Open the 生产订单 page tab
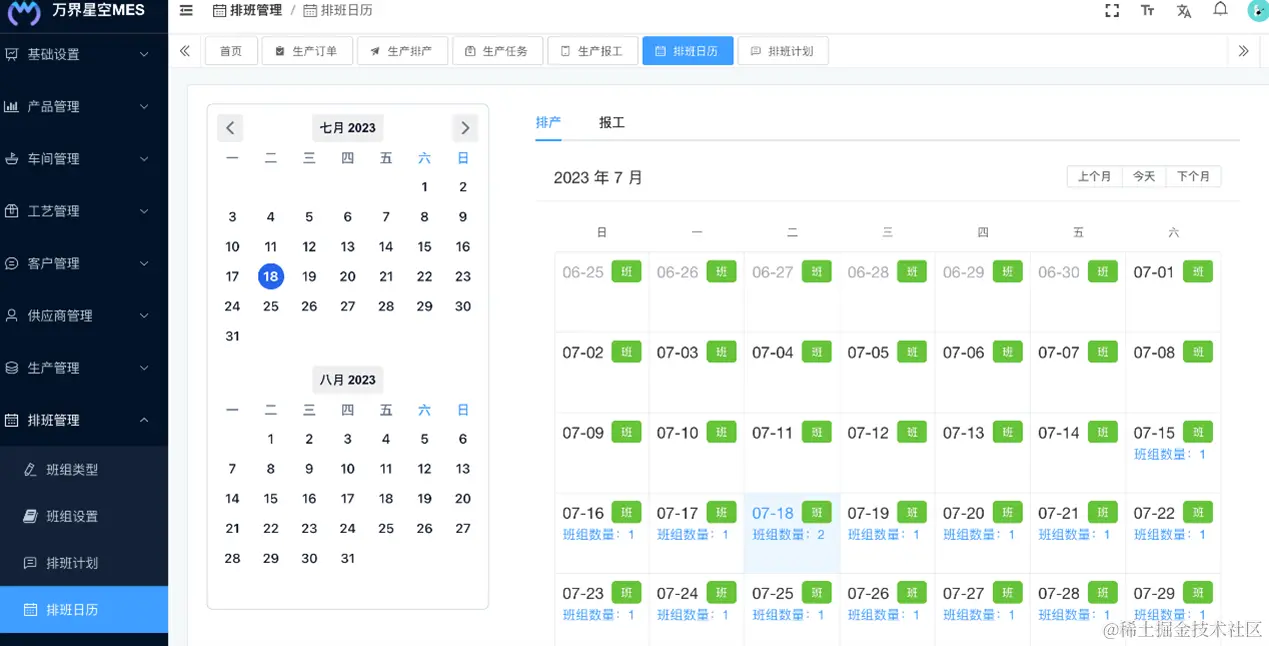This screenshot has height=646, width=1269. (x=307, y=51)
